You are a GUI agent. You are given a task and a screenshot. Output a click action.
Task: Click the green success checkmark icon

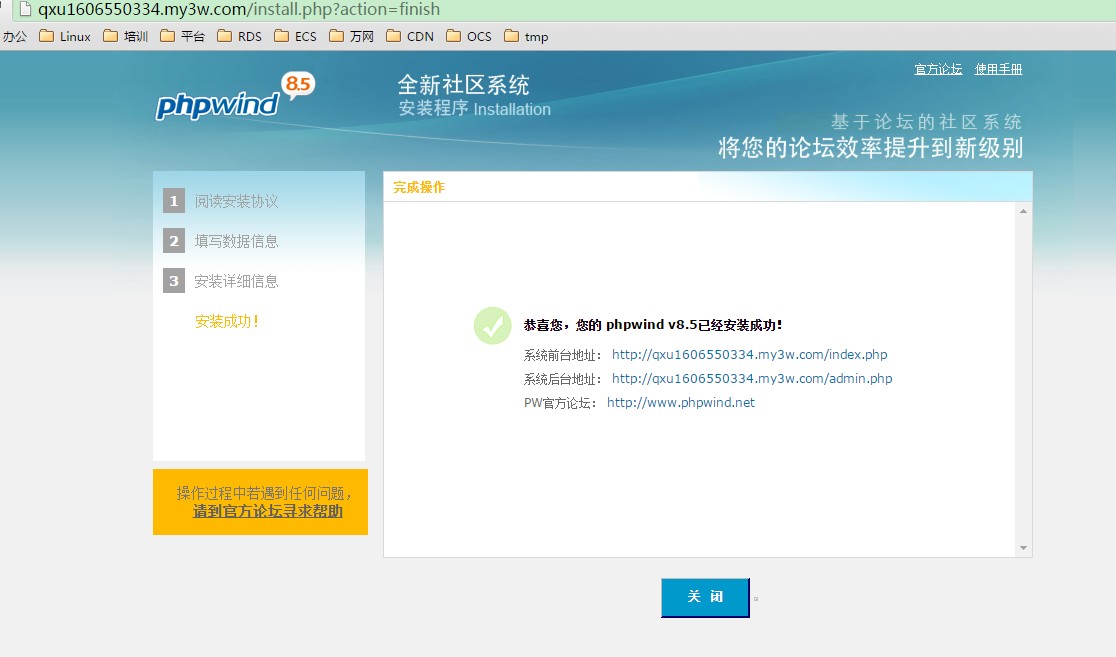click(493, 326)
